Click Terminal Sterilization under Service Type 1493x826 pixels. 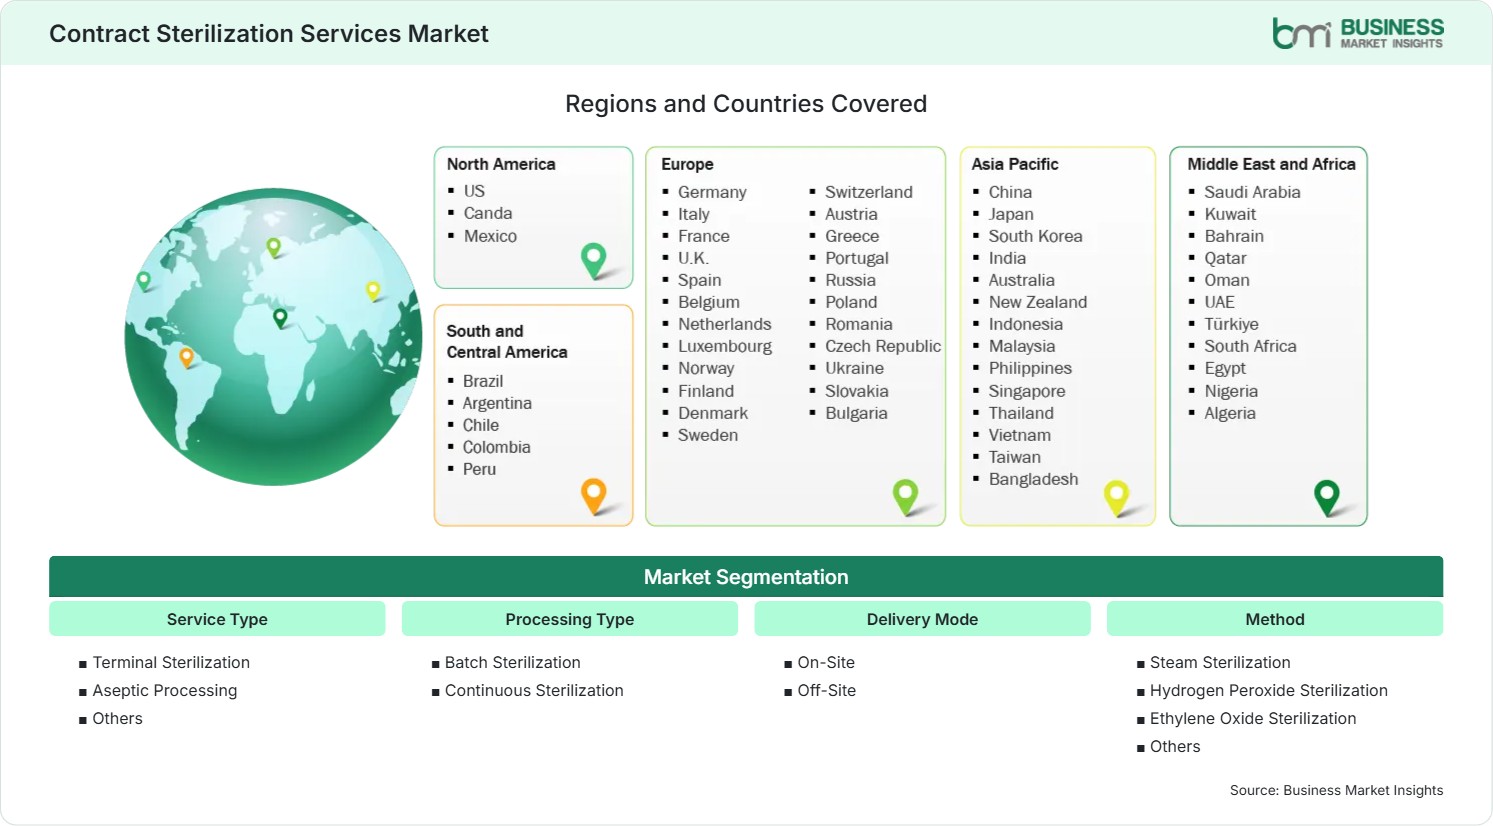pos(171,662)
